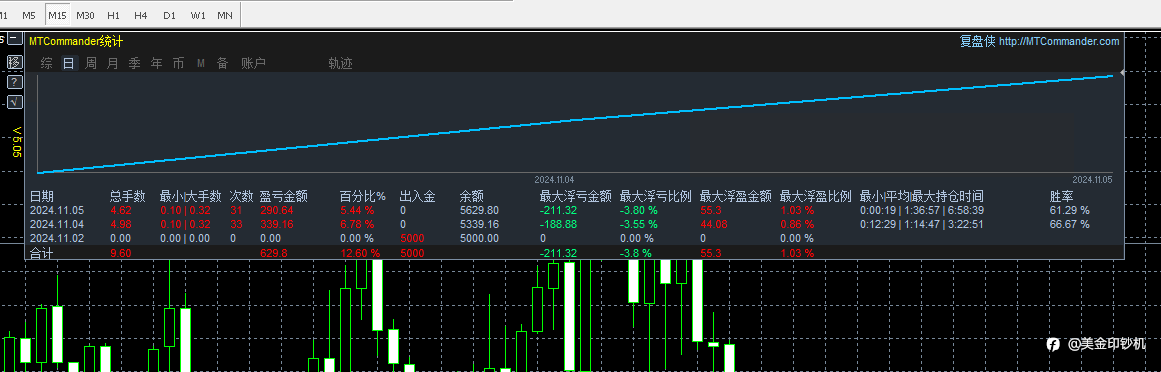Click balance value 5000.00

coord(479,239)
